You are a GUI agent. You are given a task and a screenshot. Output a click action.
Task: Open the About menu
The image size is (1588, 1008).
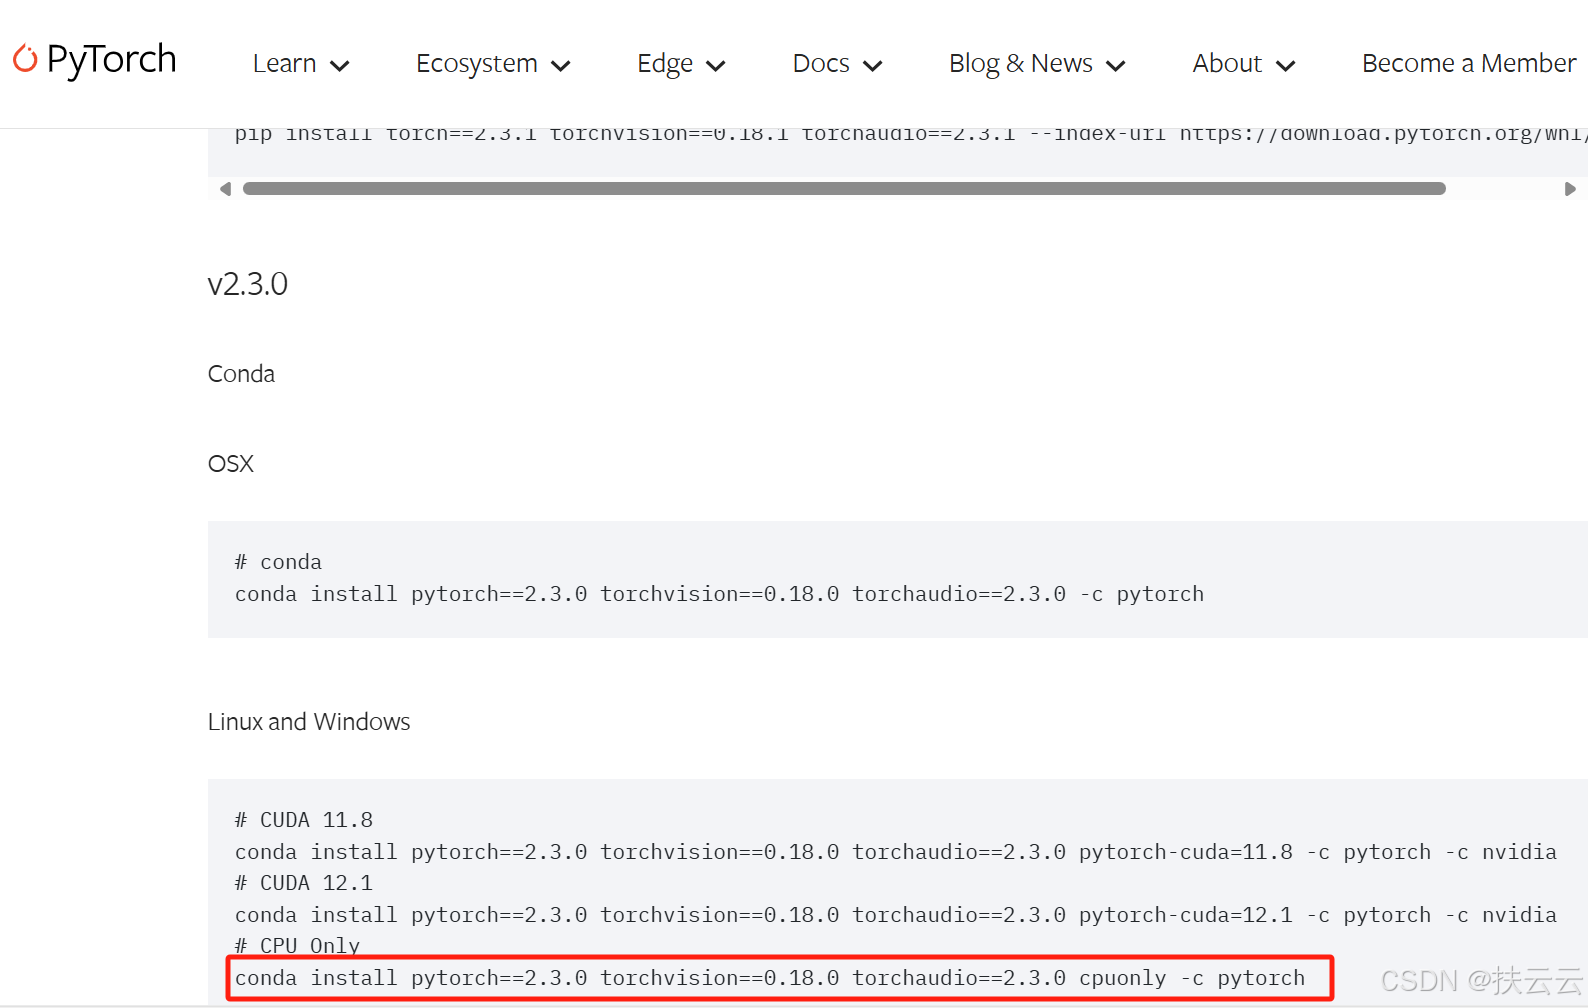[x=1227, y=63]
